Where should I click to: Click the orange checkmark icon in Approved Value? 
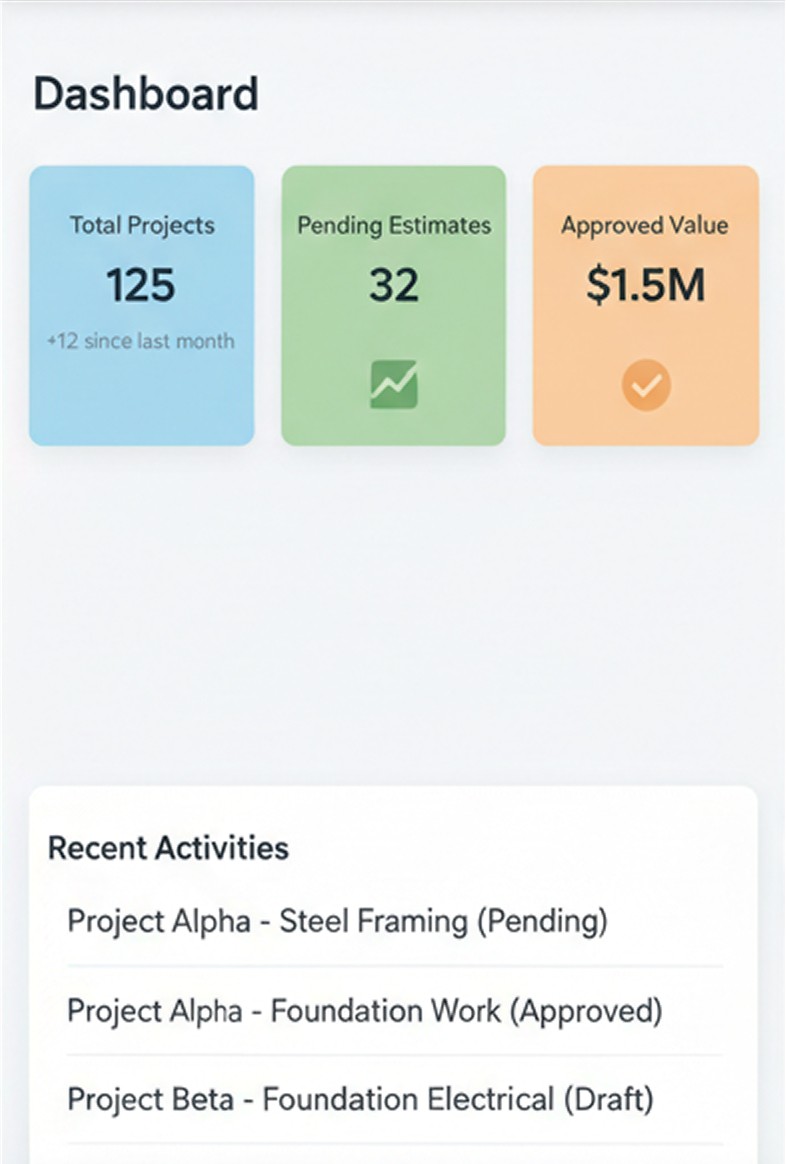[x=646, y=385]
